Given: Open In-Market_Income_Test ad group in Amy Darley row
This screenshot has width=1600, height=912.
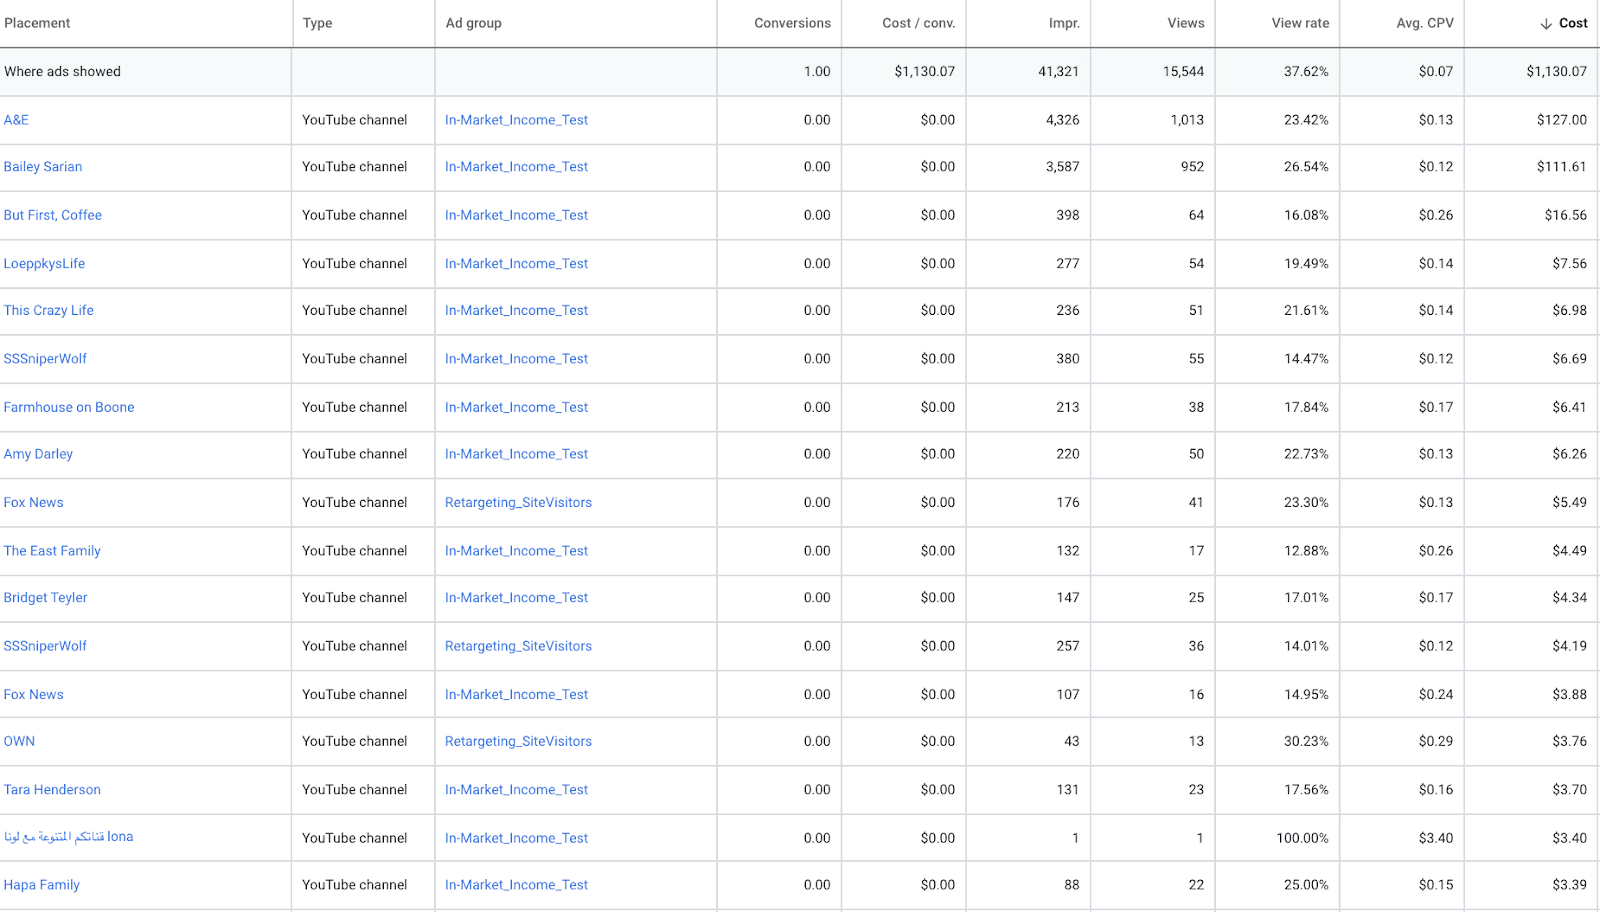Looking at the screenshot, I should pos(516,454).
